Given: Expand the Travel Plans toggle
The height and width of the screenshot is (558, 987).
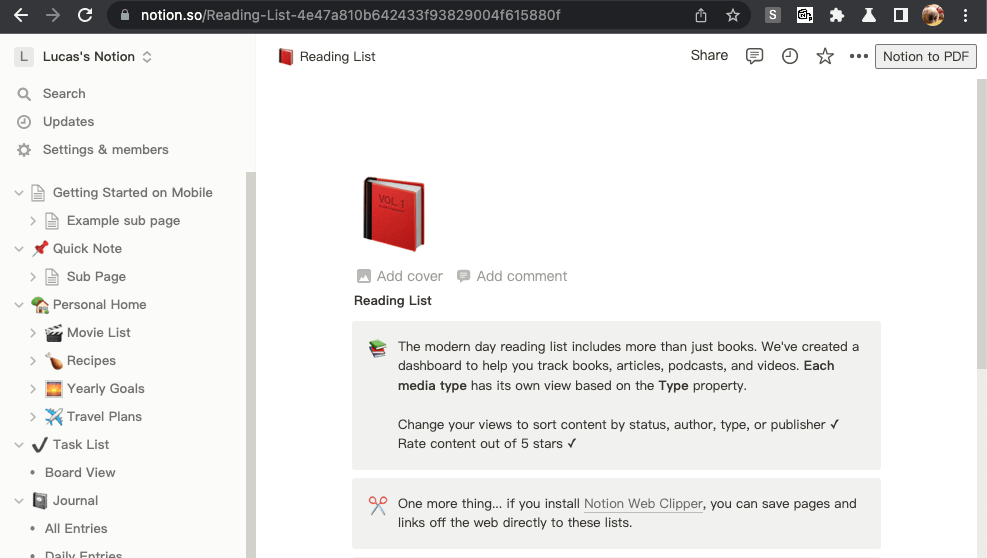Looking at the screenshot, I should (33, 417).
